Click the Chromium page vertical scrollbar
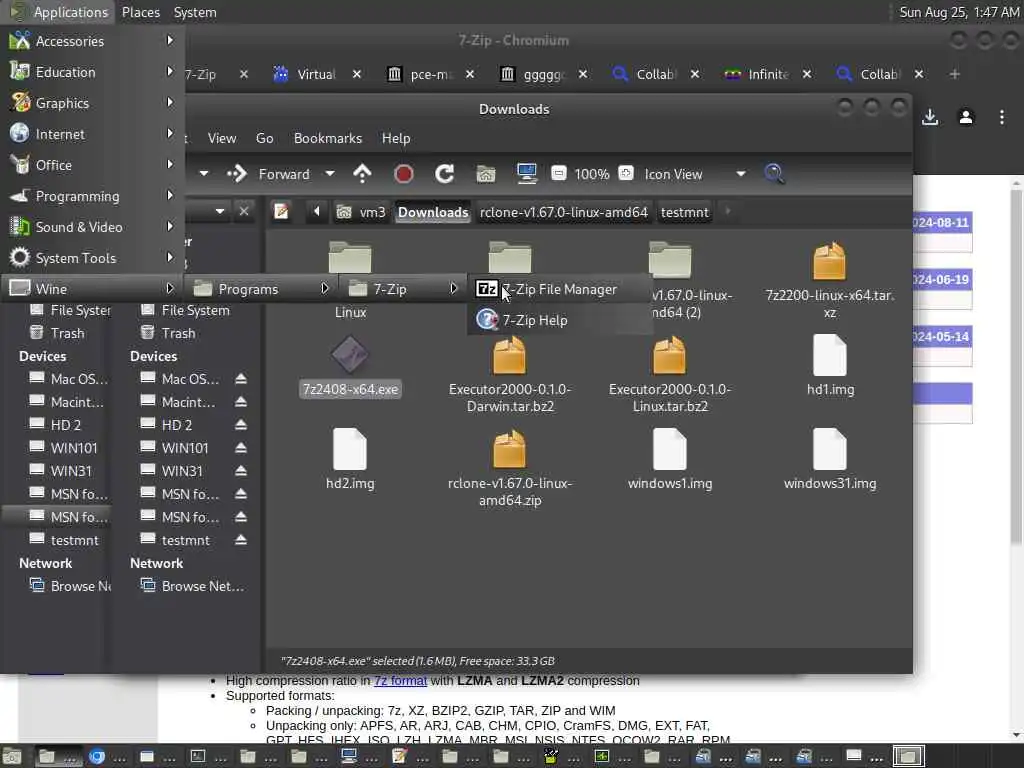This screenshot has width=1024, height=768. coord(1016,366)
